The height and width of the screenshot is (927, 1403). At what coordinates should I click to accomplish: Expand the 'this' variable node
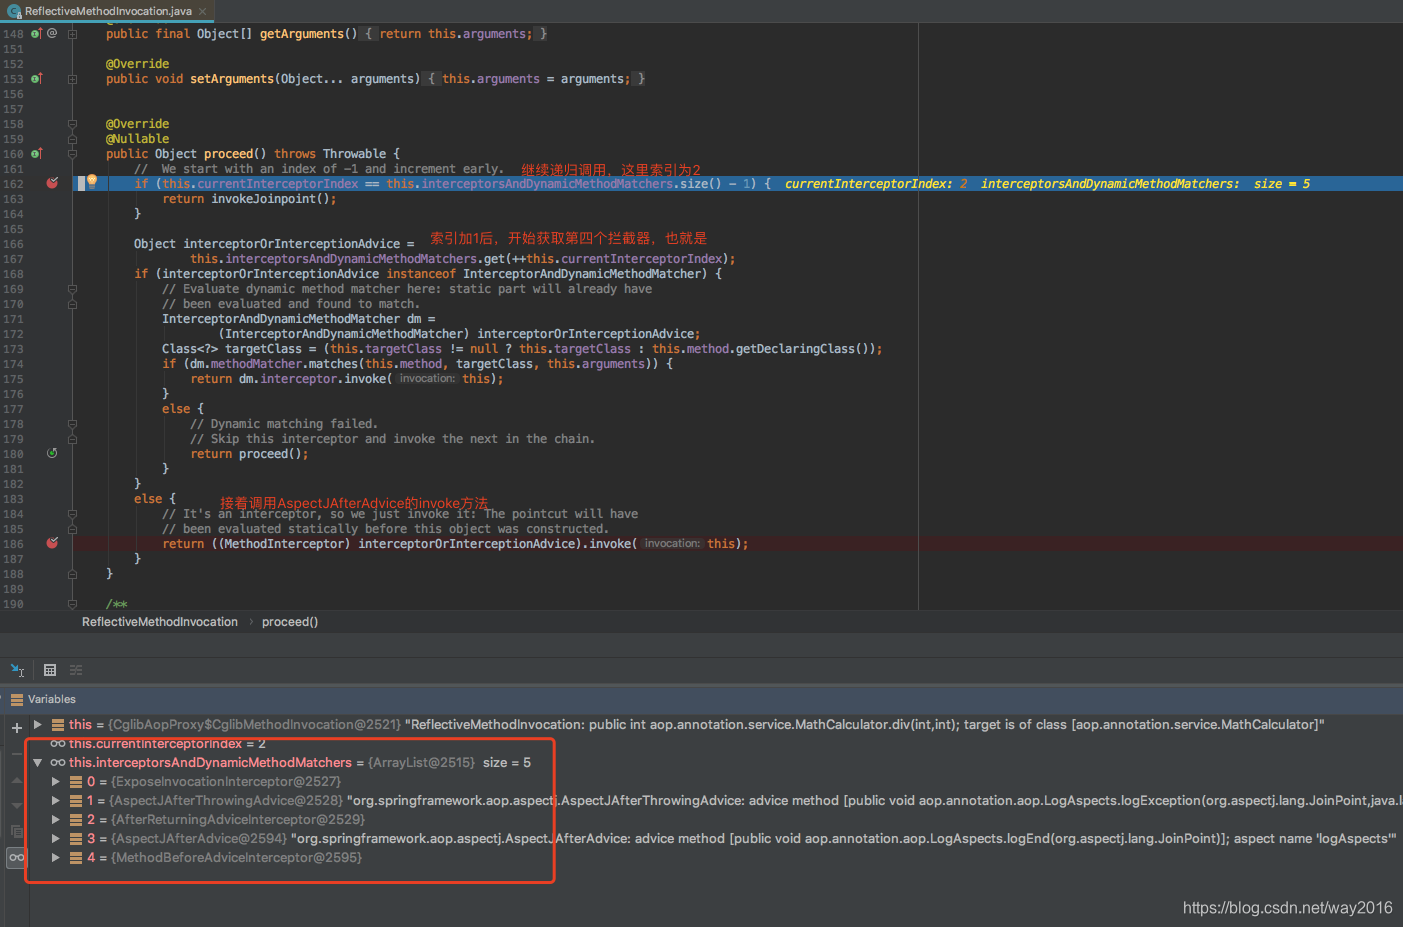point(37,724)
